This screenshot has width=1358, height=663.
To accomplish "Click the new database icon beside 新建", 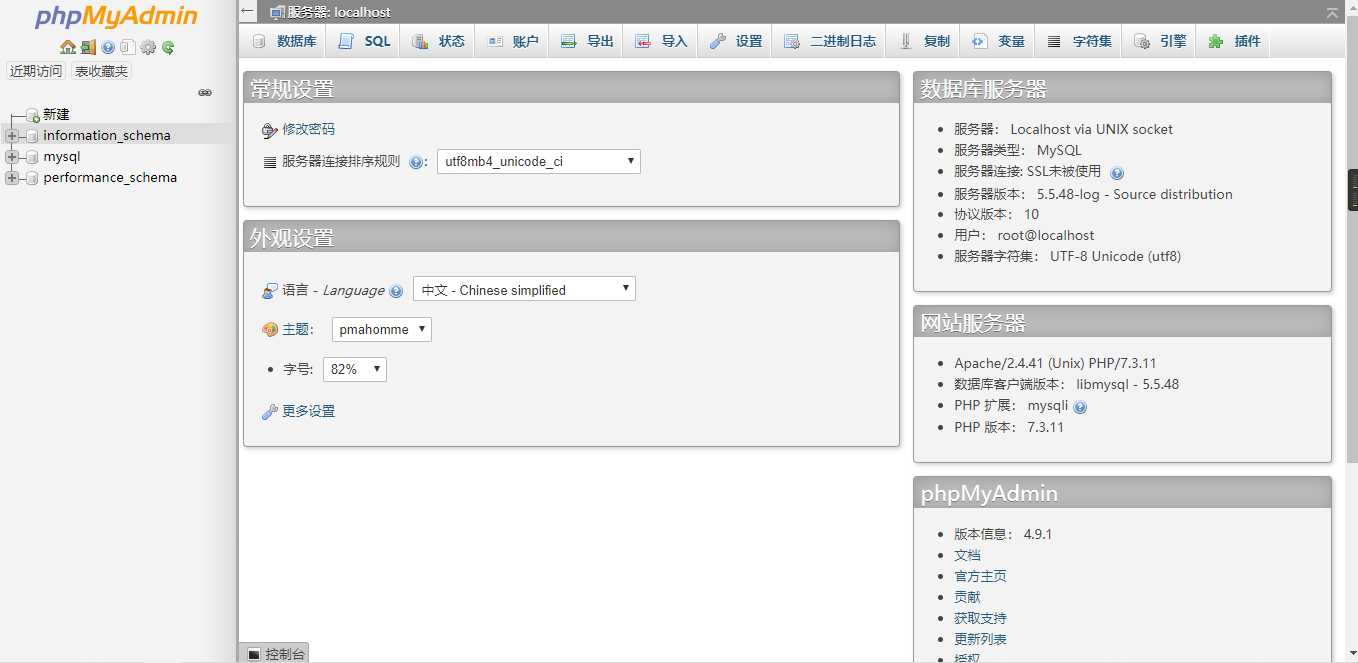I will (33, 115).
